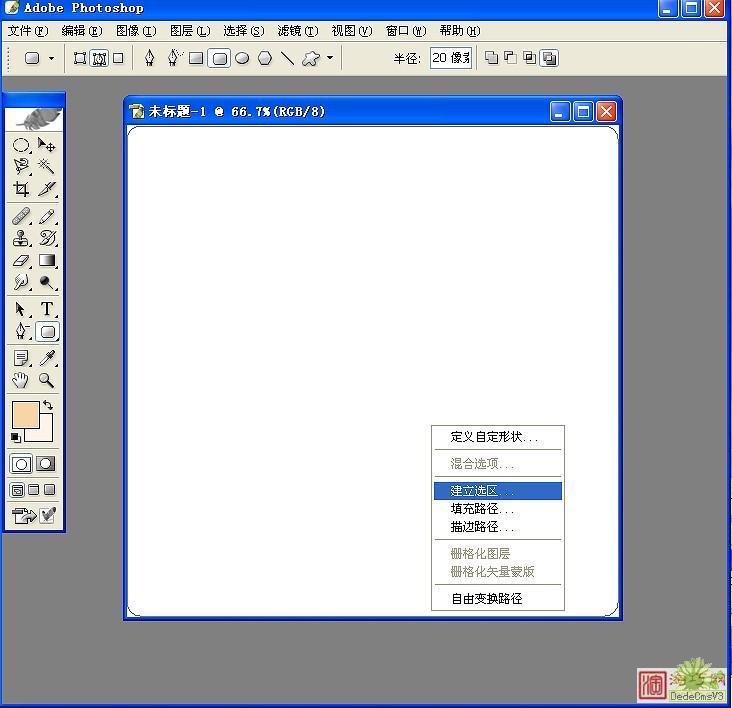This screenshot has height=708, width=732.
Task: Switch to Standard edit mode
Action: point(21,464)
